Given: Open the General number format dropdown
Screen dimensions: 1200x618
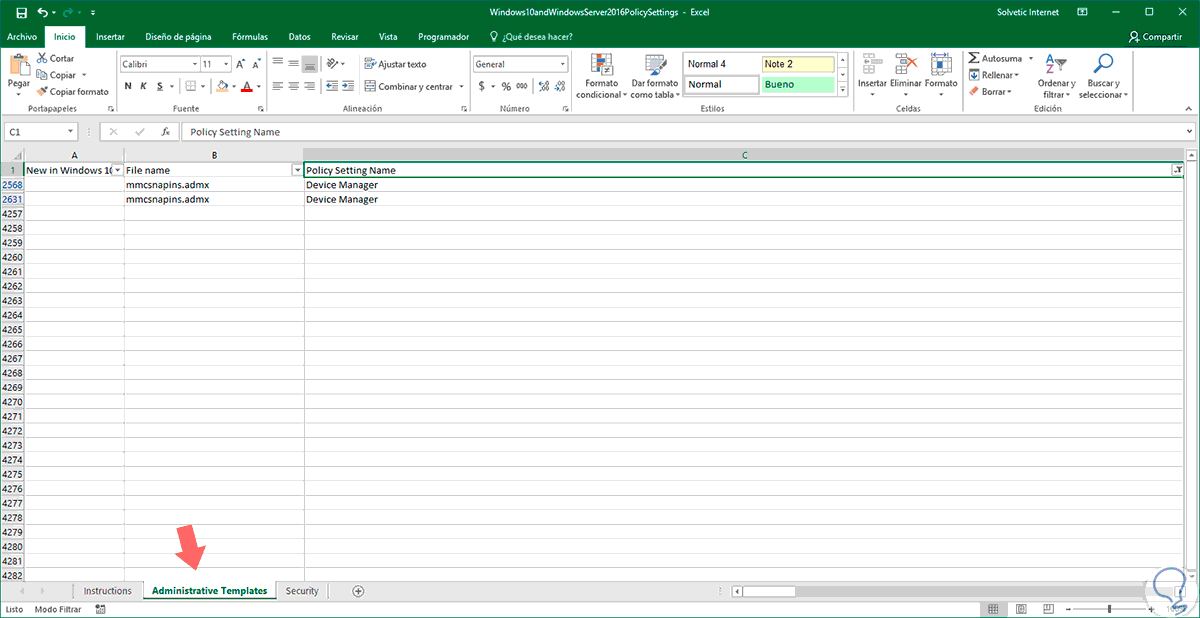Looking at the screenshot, I should coord(562,63).
